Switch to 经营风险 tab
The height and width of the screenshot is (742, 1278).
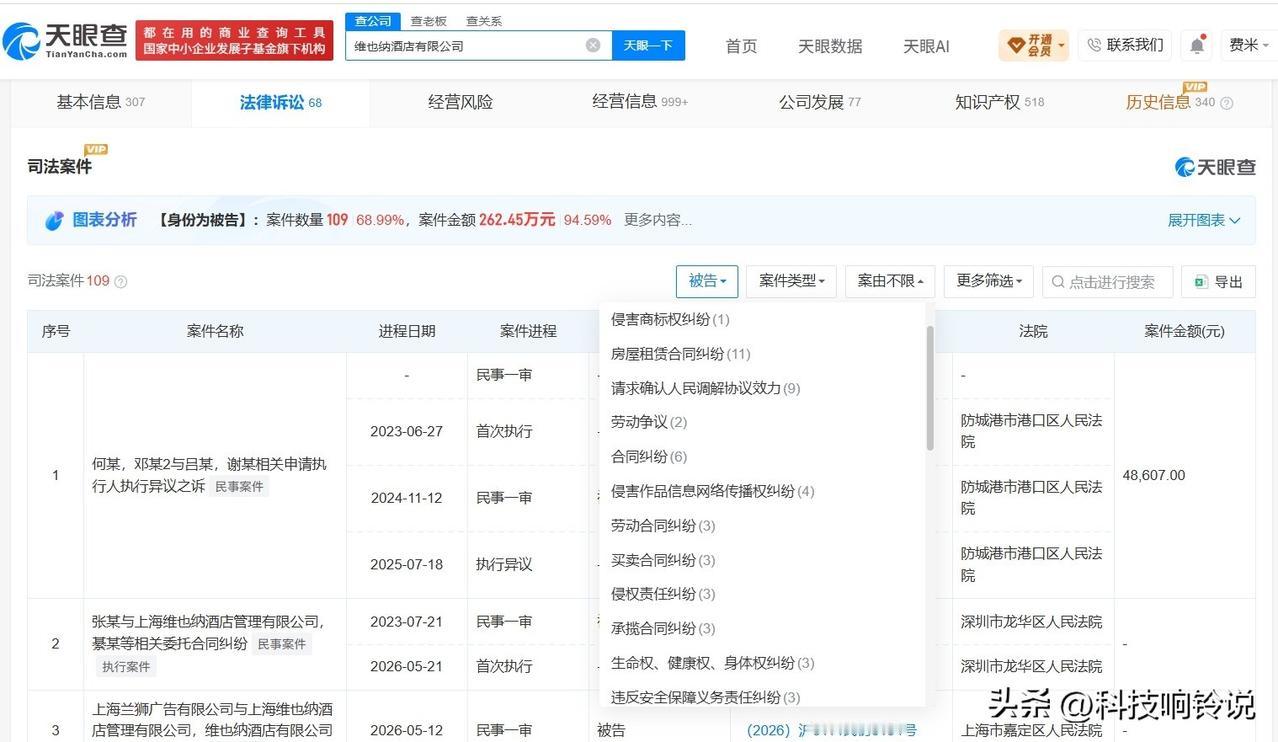pos(460,102)
